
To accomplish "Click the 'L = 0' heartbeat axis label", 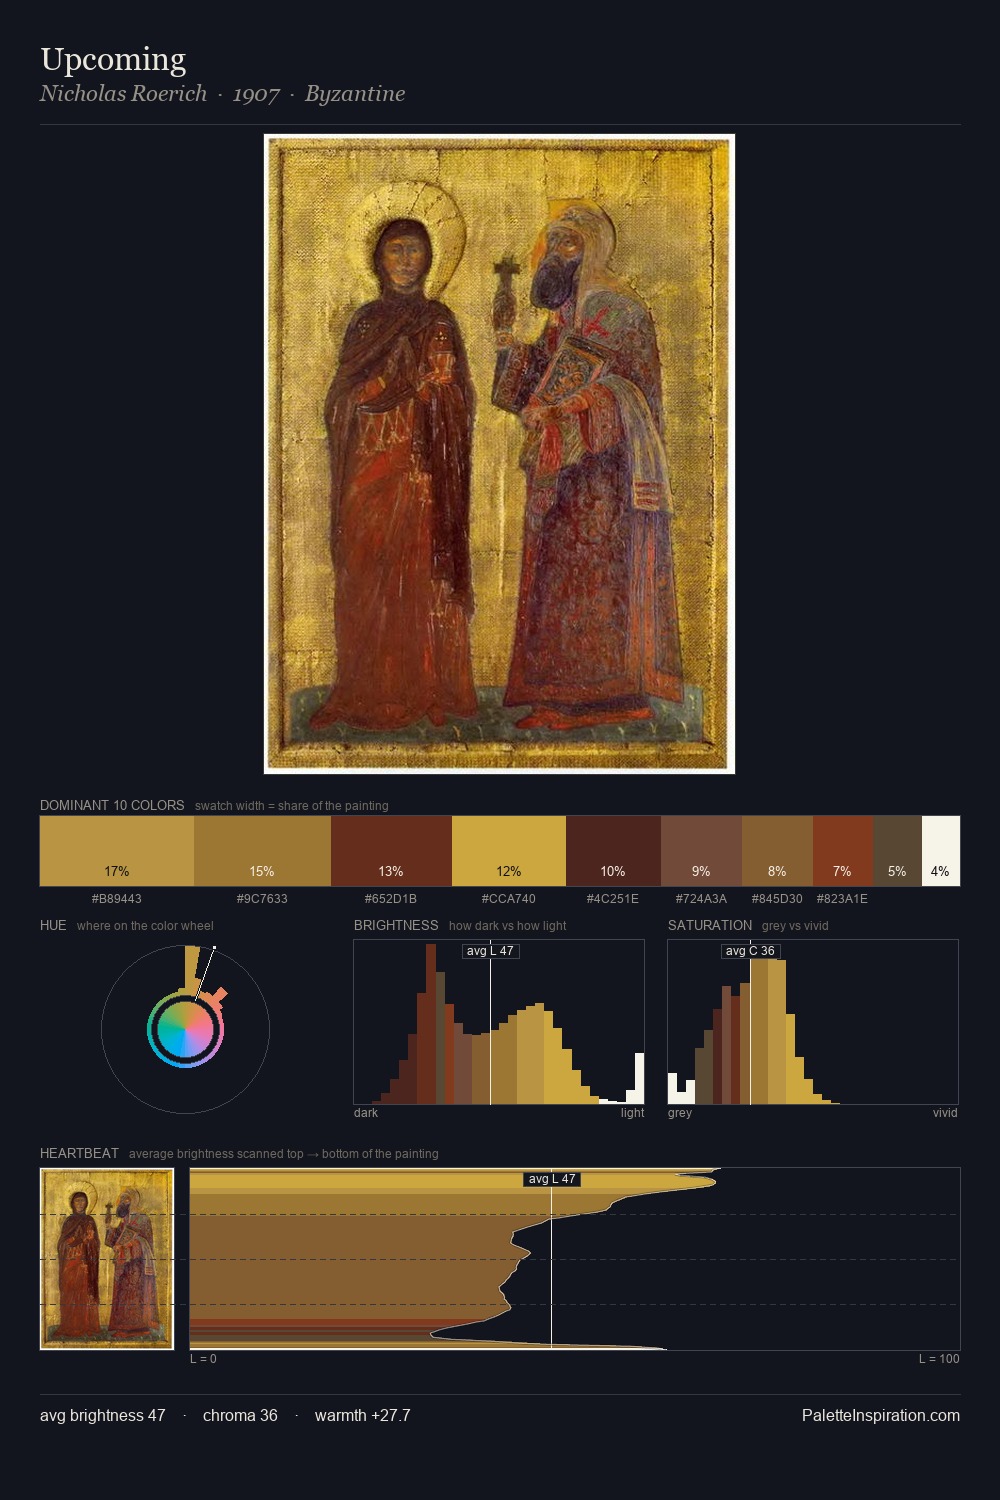I will 203,1359.
